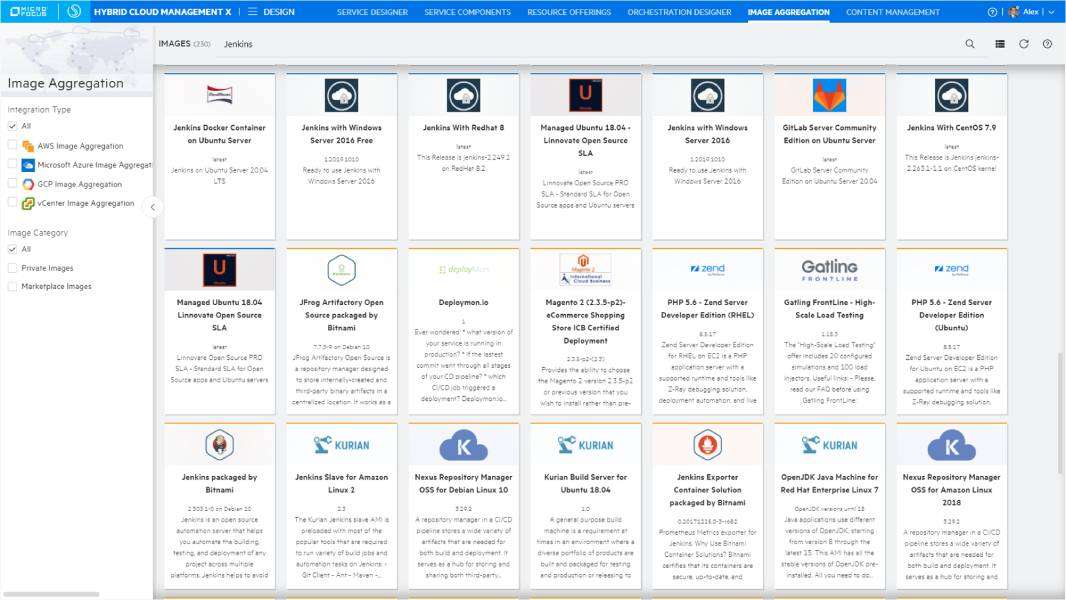Open the ORCHESTRATION DESIGNER tab
The height and width of the screenshot is (600, 1066).
pyautogui.click(x=680, y=12)
